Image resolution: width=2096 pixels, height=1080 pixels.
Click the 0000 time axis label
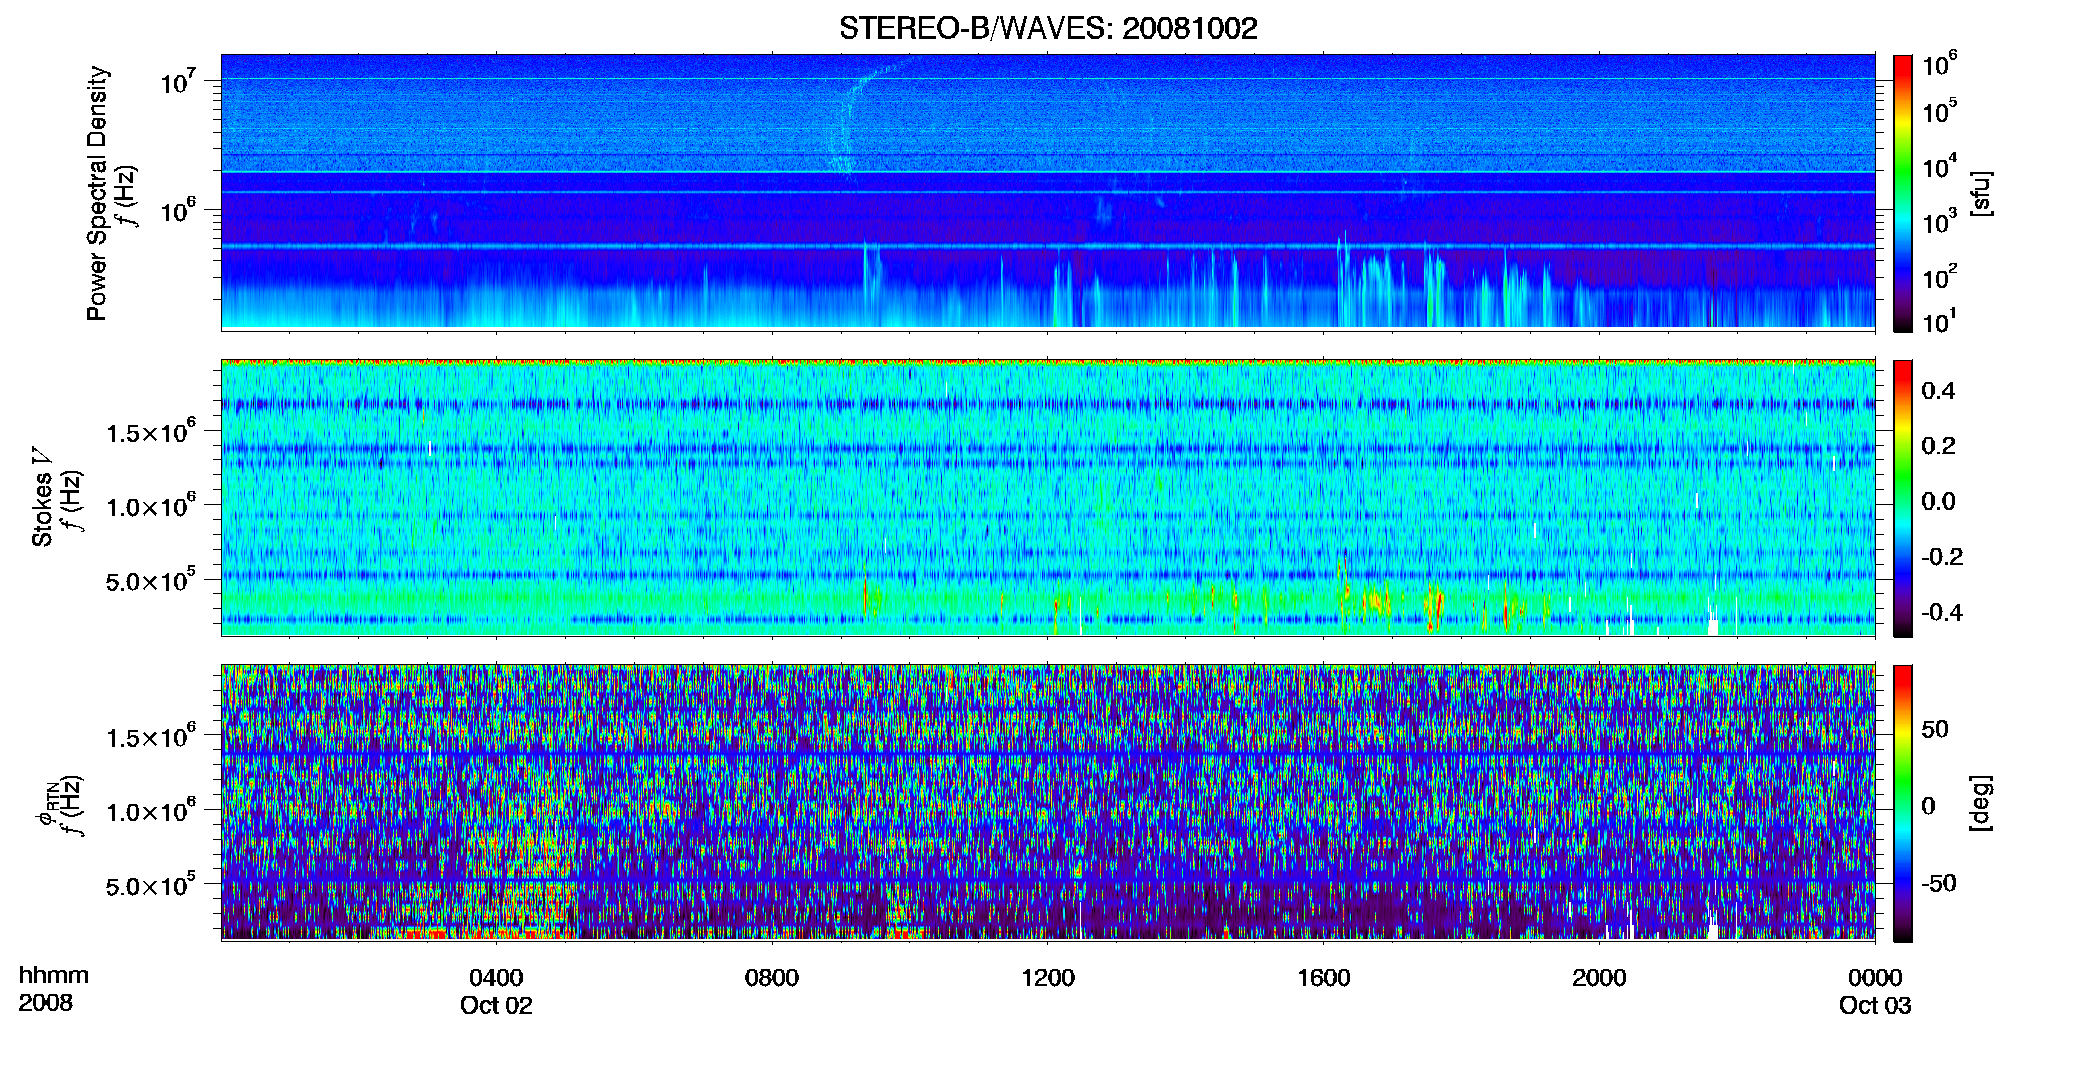[x=1875, y=977]
